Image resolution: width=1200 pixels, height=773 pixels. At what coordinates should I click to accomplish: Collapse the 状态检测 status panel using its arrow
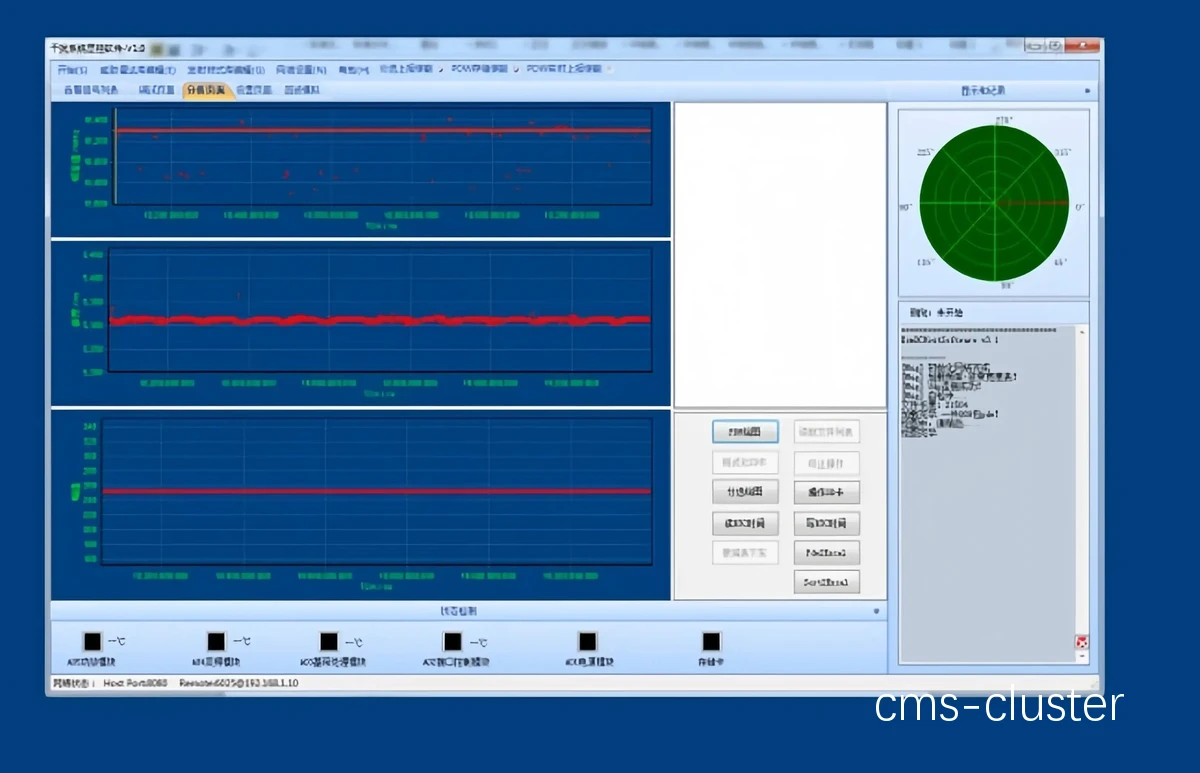pos(876,611)
